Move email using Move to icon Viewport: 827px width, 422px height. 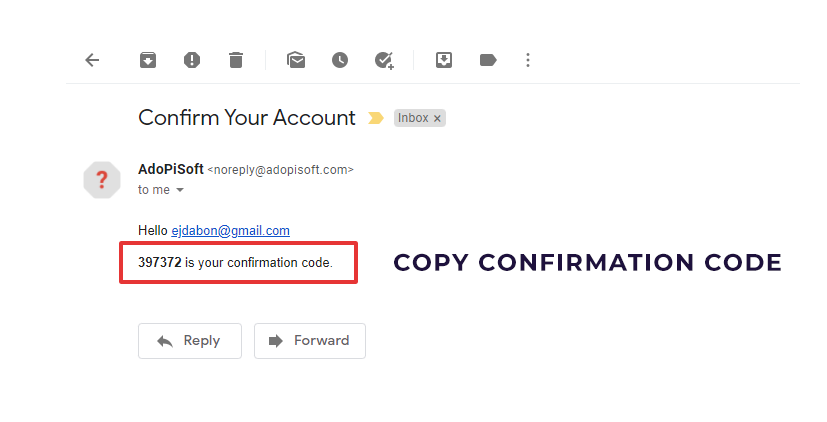[x=444, y=60]
